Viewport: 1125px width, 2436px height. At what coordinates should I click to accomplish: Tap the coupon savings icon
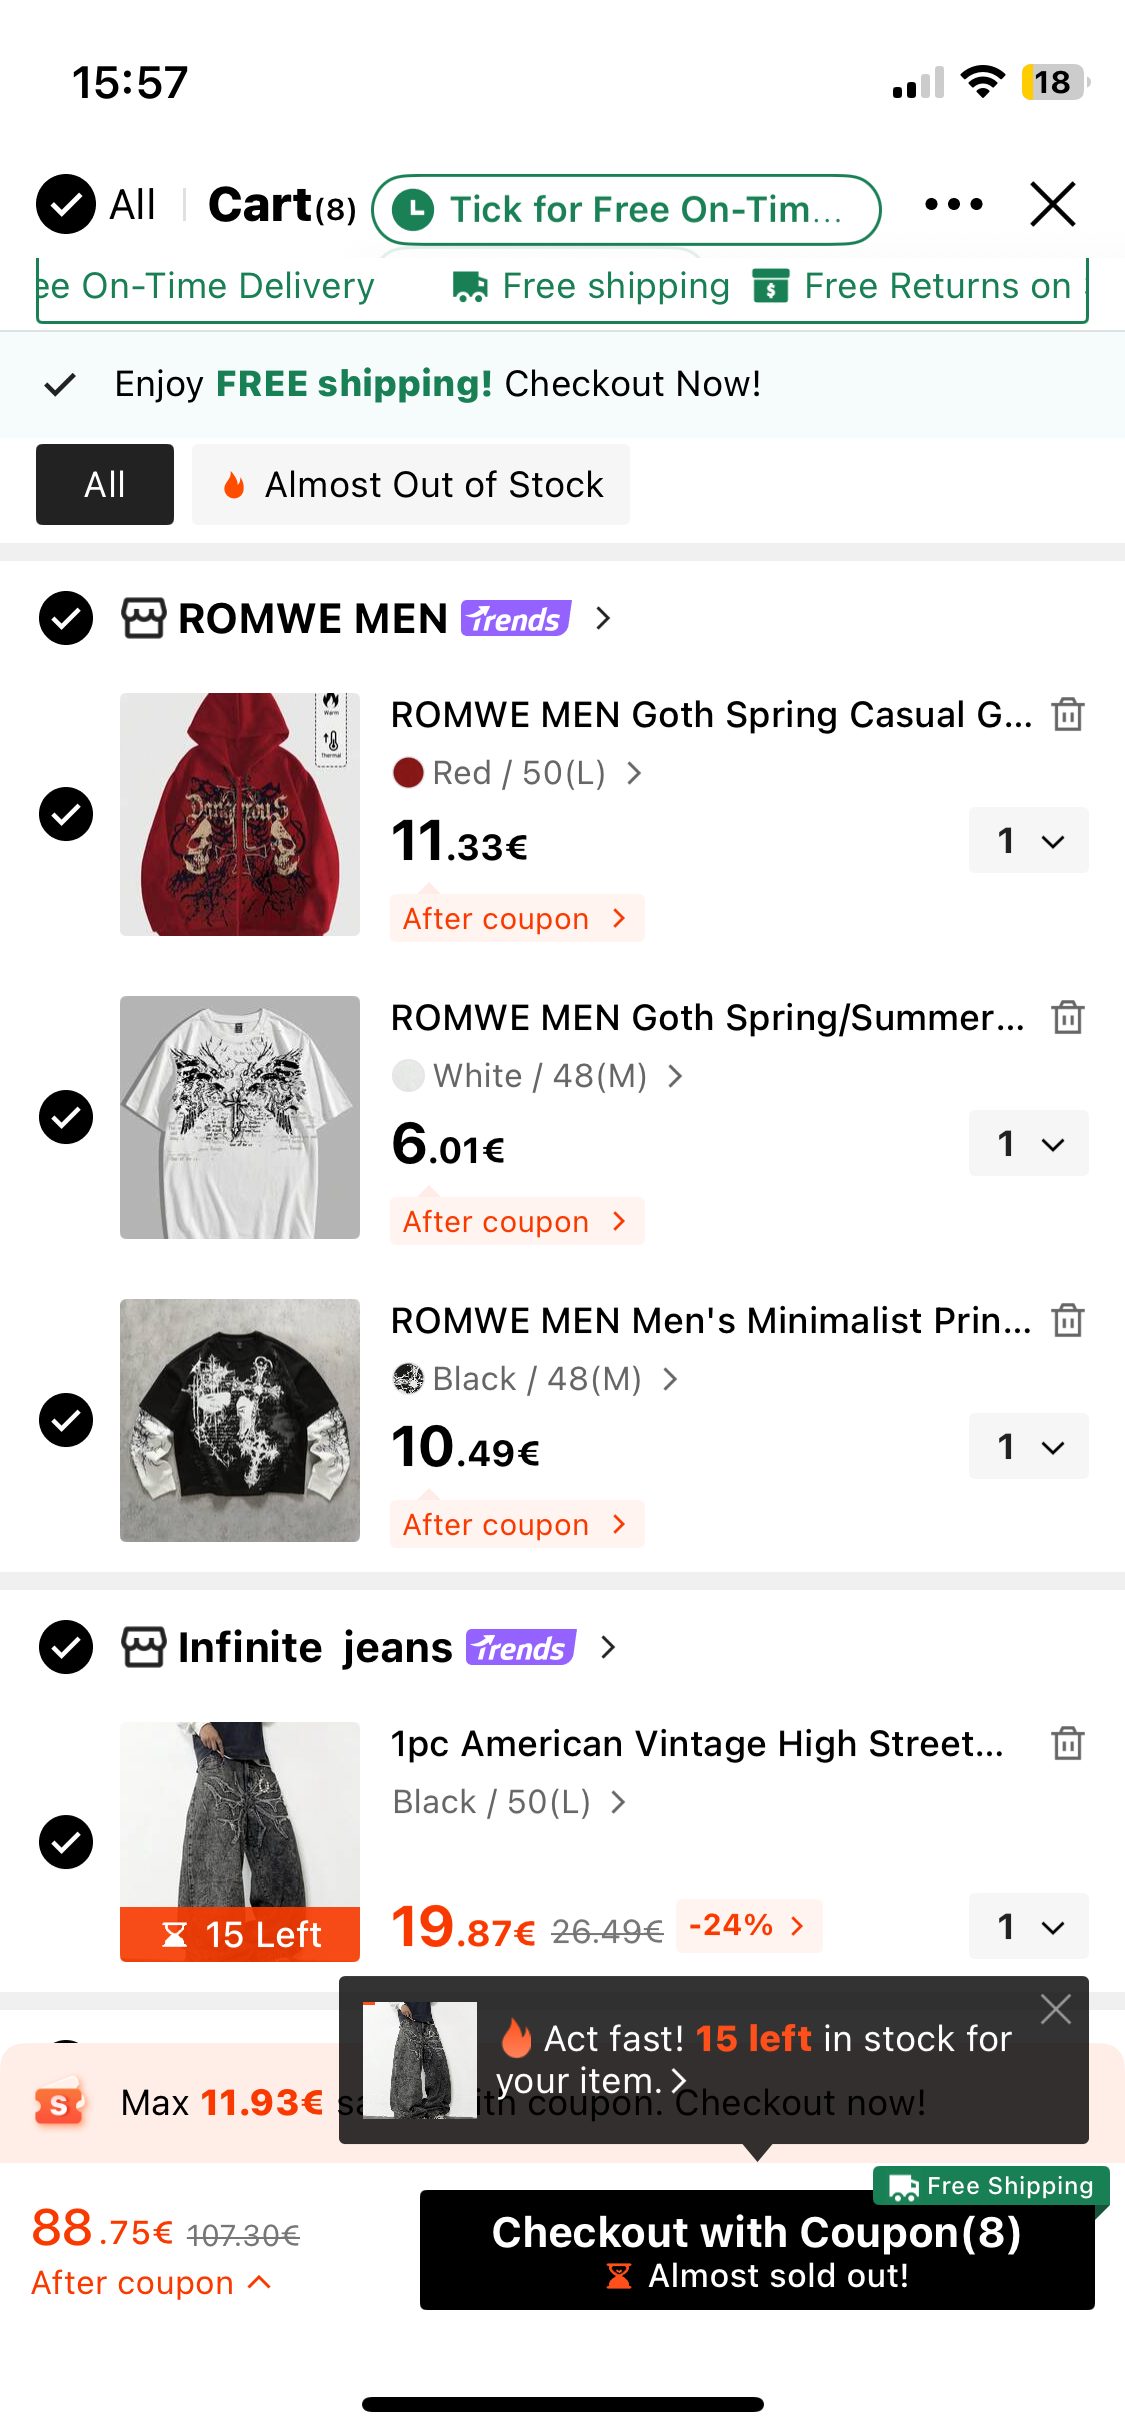pyautogui.click(x=59, y=2104)
